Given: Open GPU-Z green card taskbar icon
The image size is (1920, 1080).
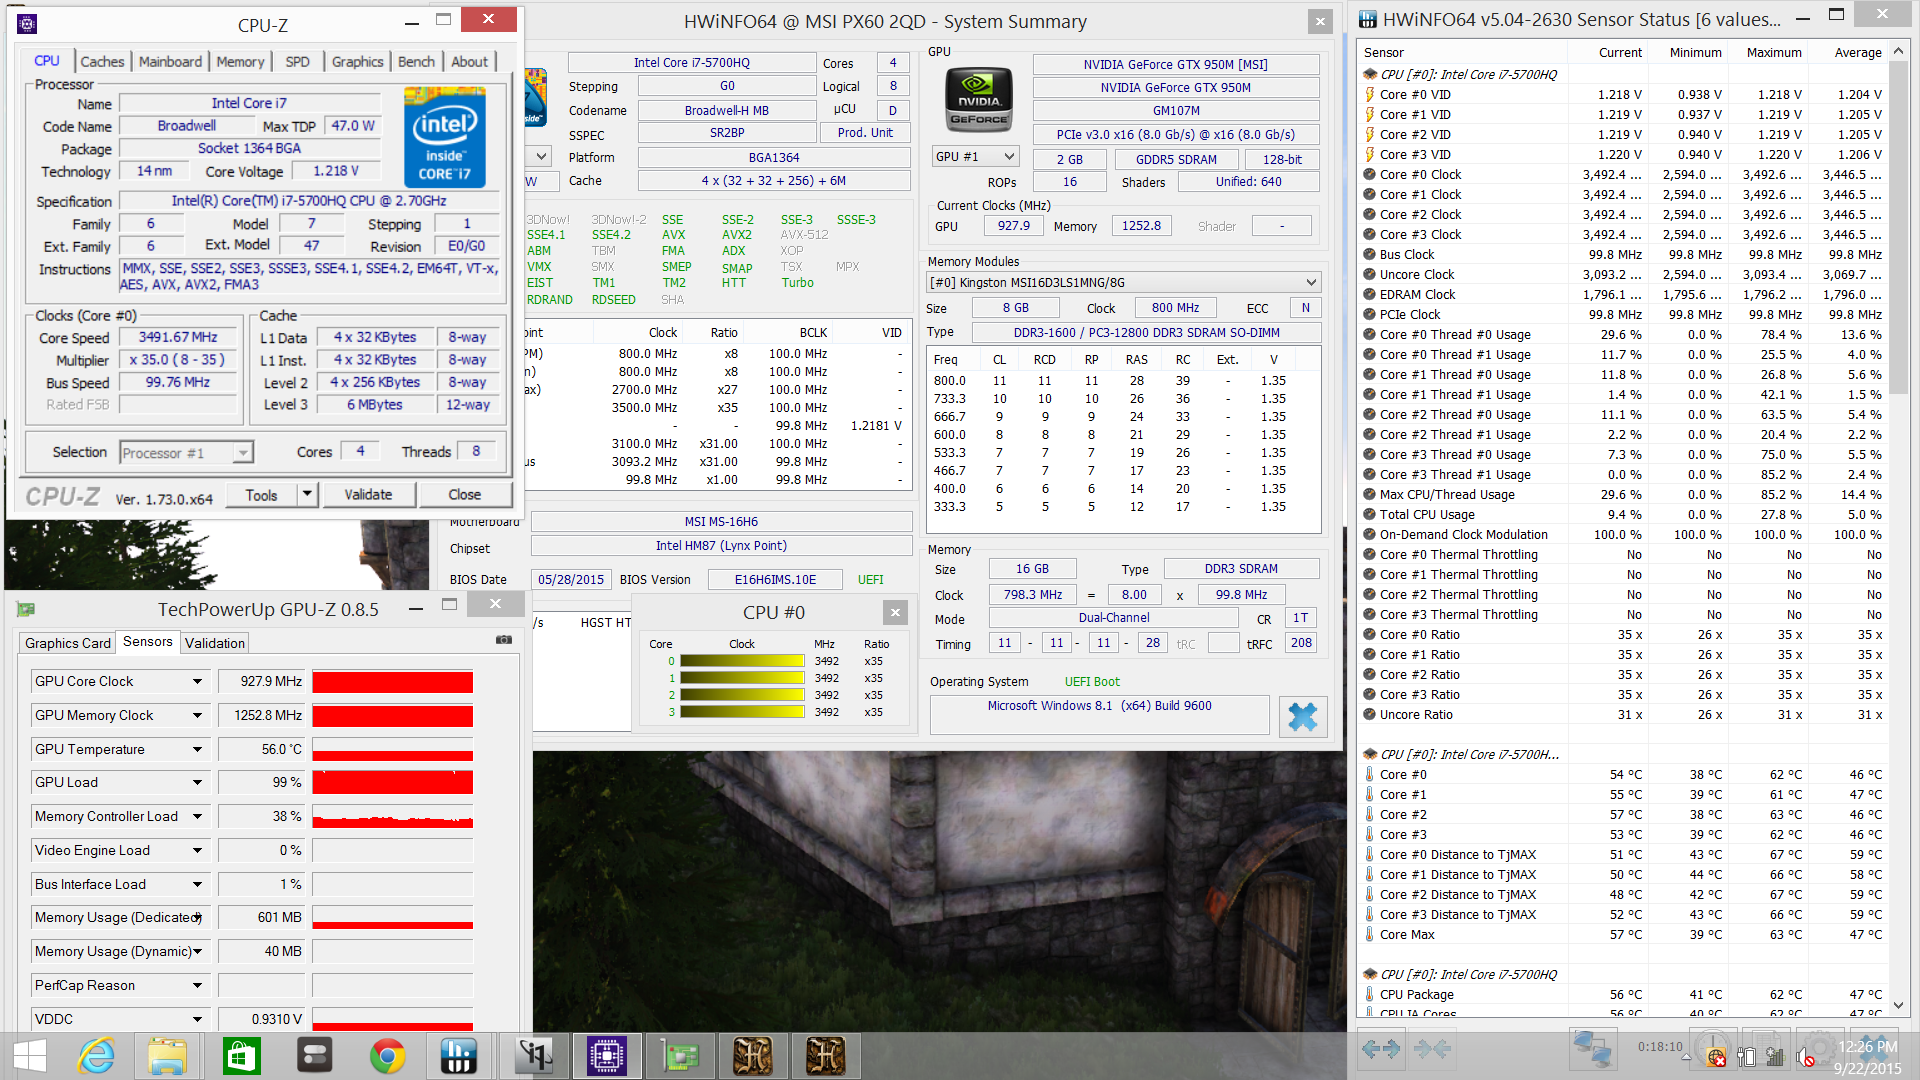Looking at the screenshot, I should click(x=679, y=1056).
